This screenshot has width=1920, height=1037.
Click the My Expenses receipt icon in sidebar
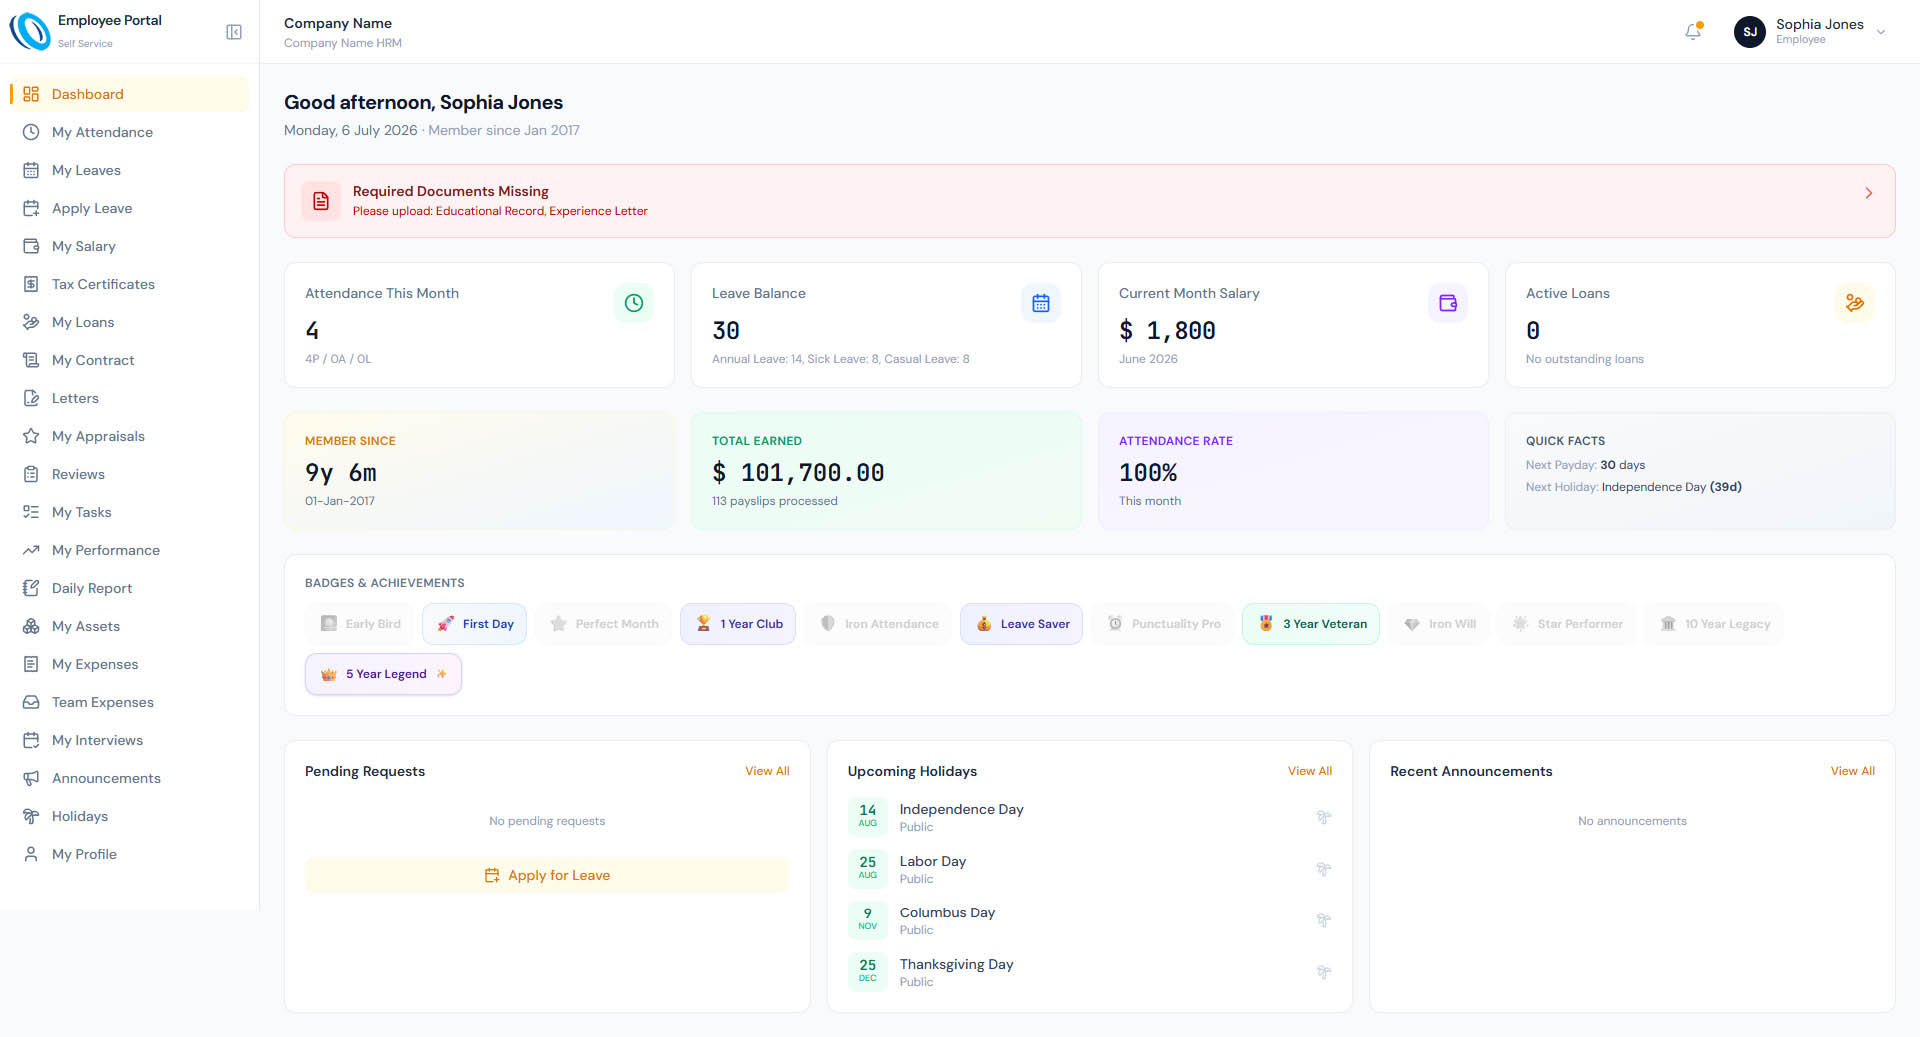point(31,664)
